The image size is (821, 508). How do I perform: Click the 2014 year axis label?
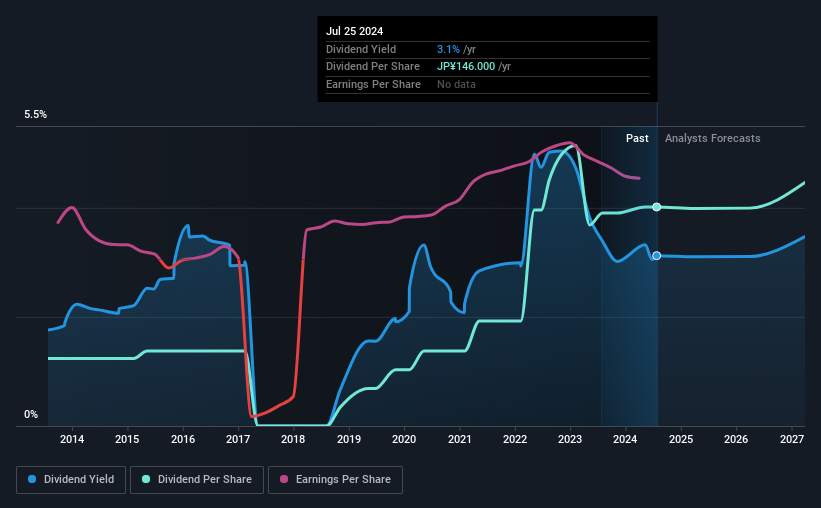(x=72, y=439)
